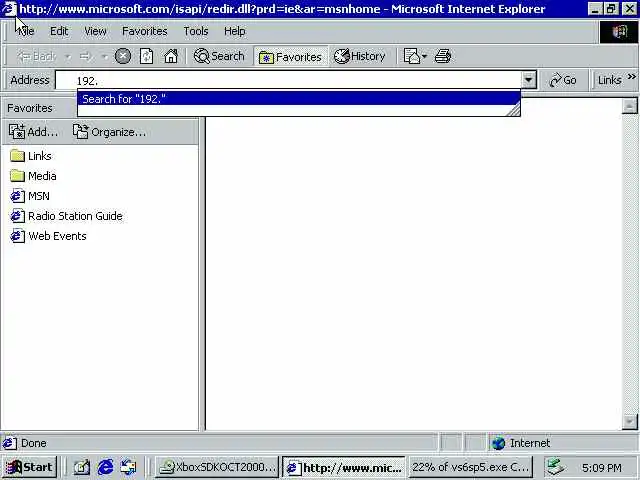Image resolution: width=640 pixels, height=480 pixels.
Task: Open the Favorites menu
Action: (144, 31)
